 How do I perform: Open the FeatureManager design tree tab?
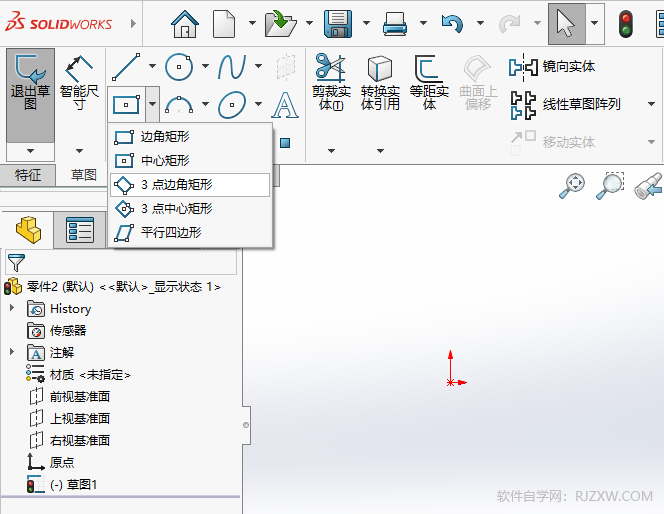pyautogui.click(x=28, y=230)
